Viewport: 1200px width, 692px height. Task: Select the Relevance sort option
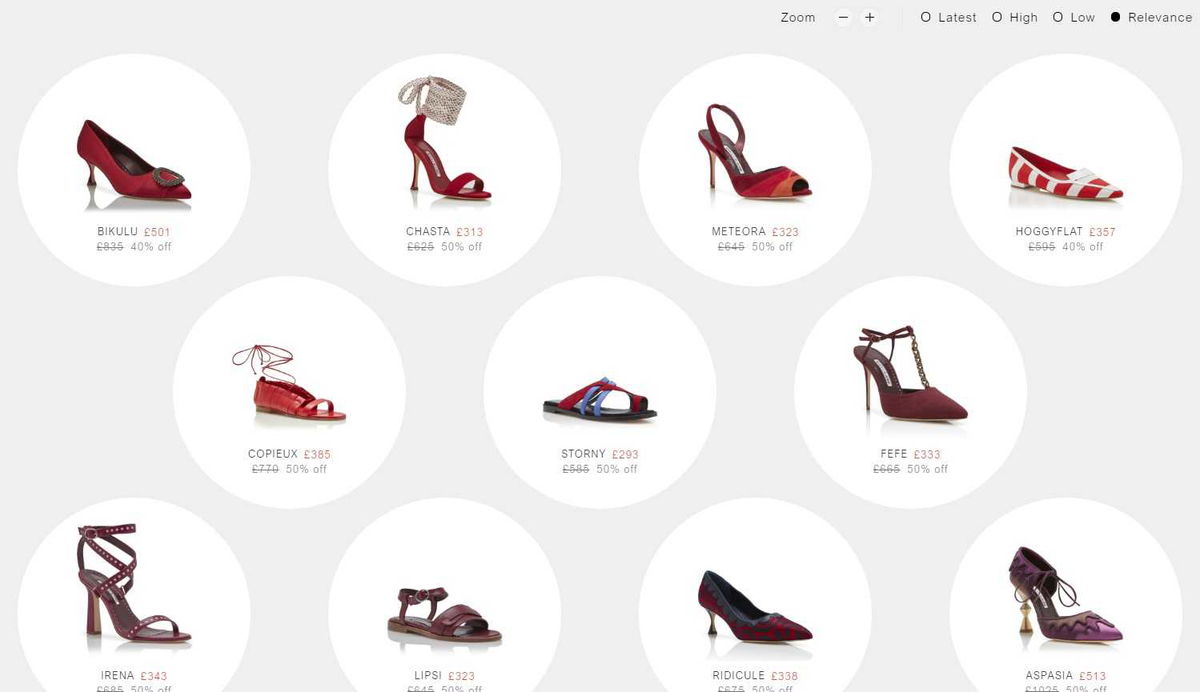[x=1151, y=17]
